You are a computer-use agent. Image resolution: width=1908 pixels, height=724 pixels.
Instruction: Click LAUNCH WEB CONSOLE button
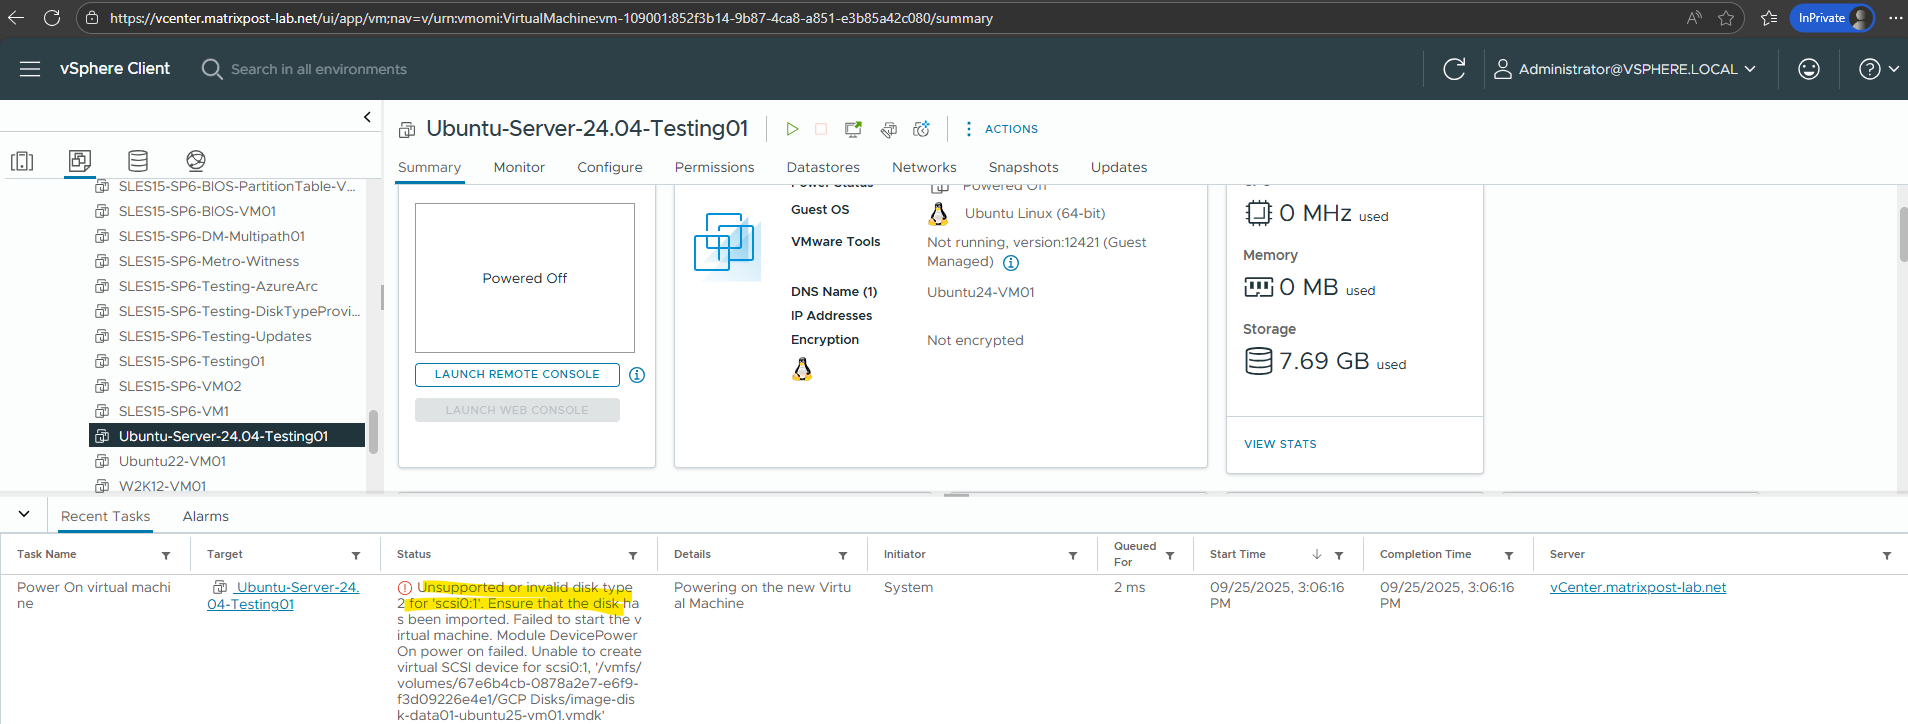click(x=517, y=410)
